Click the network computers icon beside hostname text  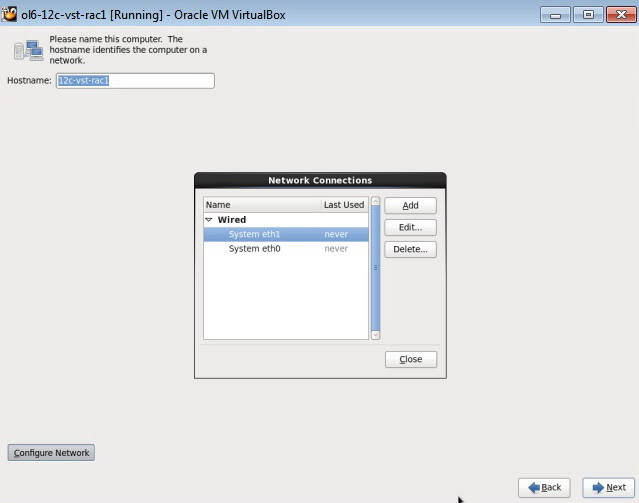pos(29,50)
